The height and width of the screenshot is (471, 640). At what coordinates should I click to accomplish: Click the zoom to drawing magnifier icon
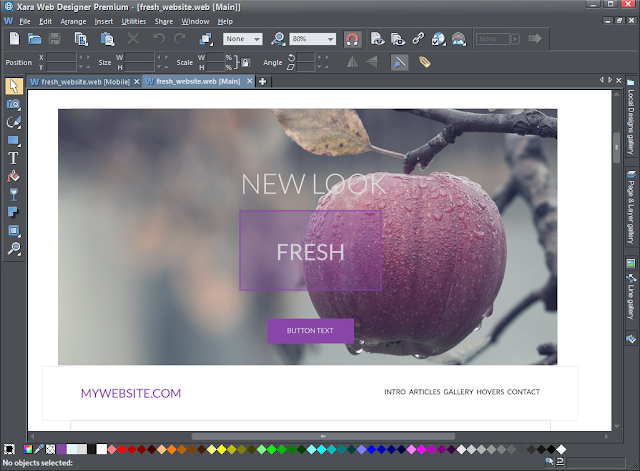(x=278, y=39)
